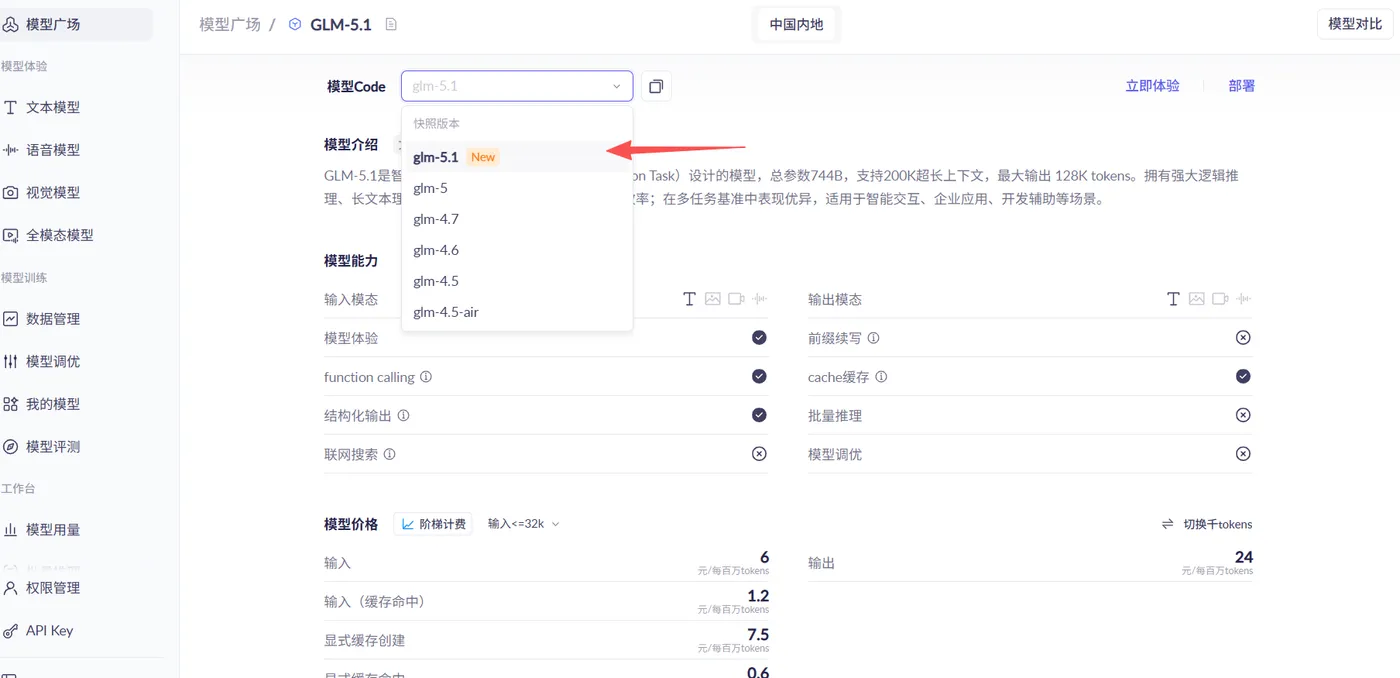
Task: Click the X status for 联网搜索
Action: (759, 454)
